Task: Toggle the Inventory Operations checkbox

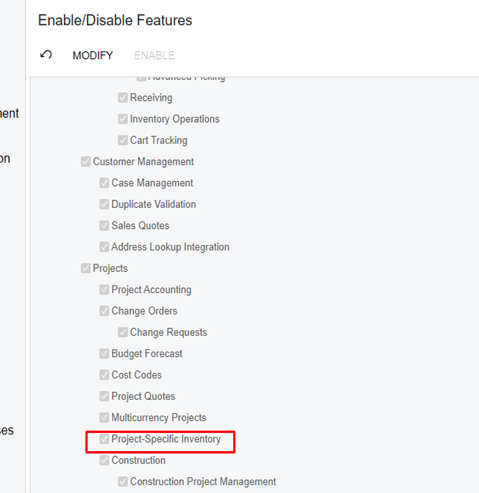Action: [123, 119]
